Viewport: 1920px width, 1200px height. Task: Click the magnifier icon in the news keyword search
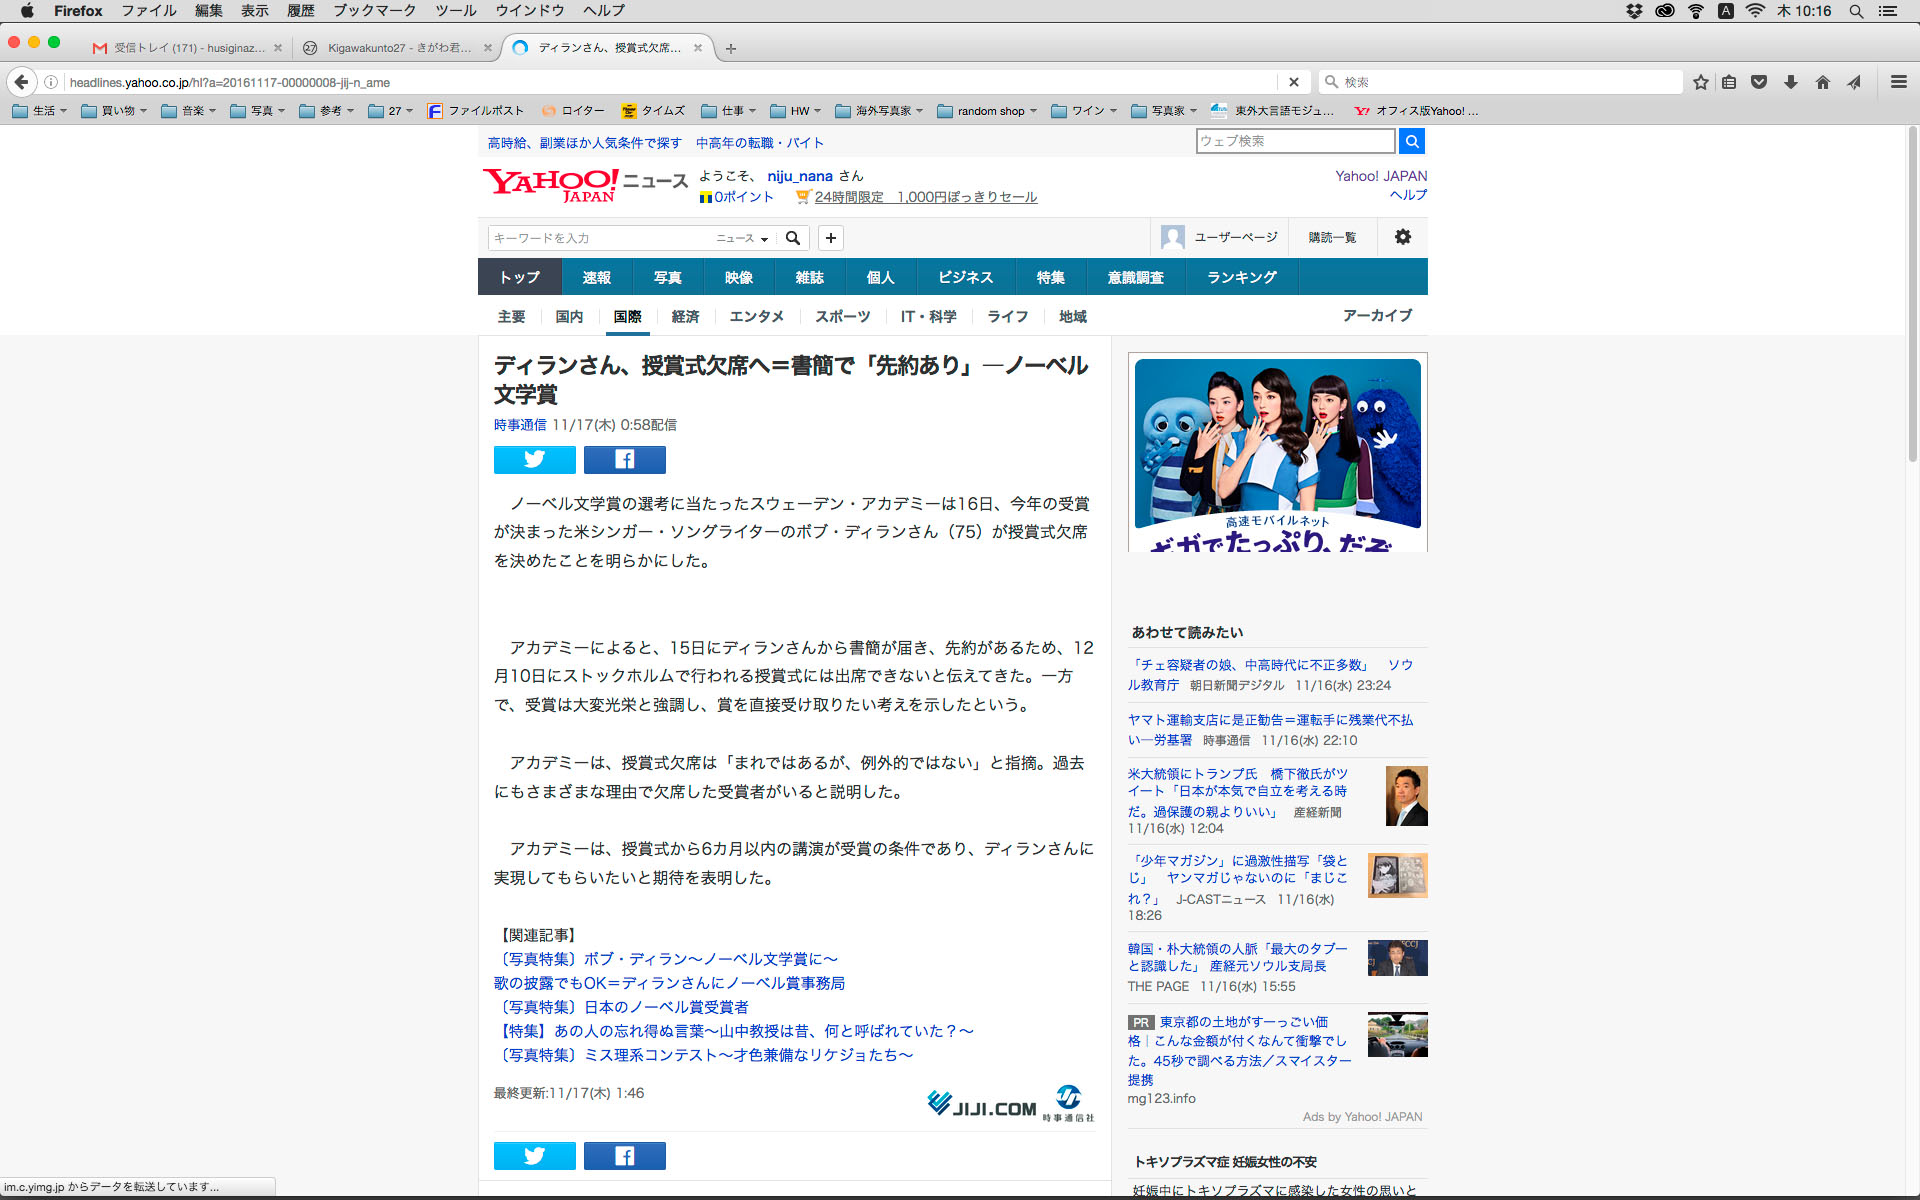[793, 238]
